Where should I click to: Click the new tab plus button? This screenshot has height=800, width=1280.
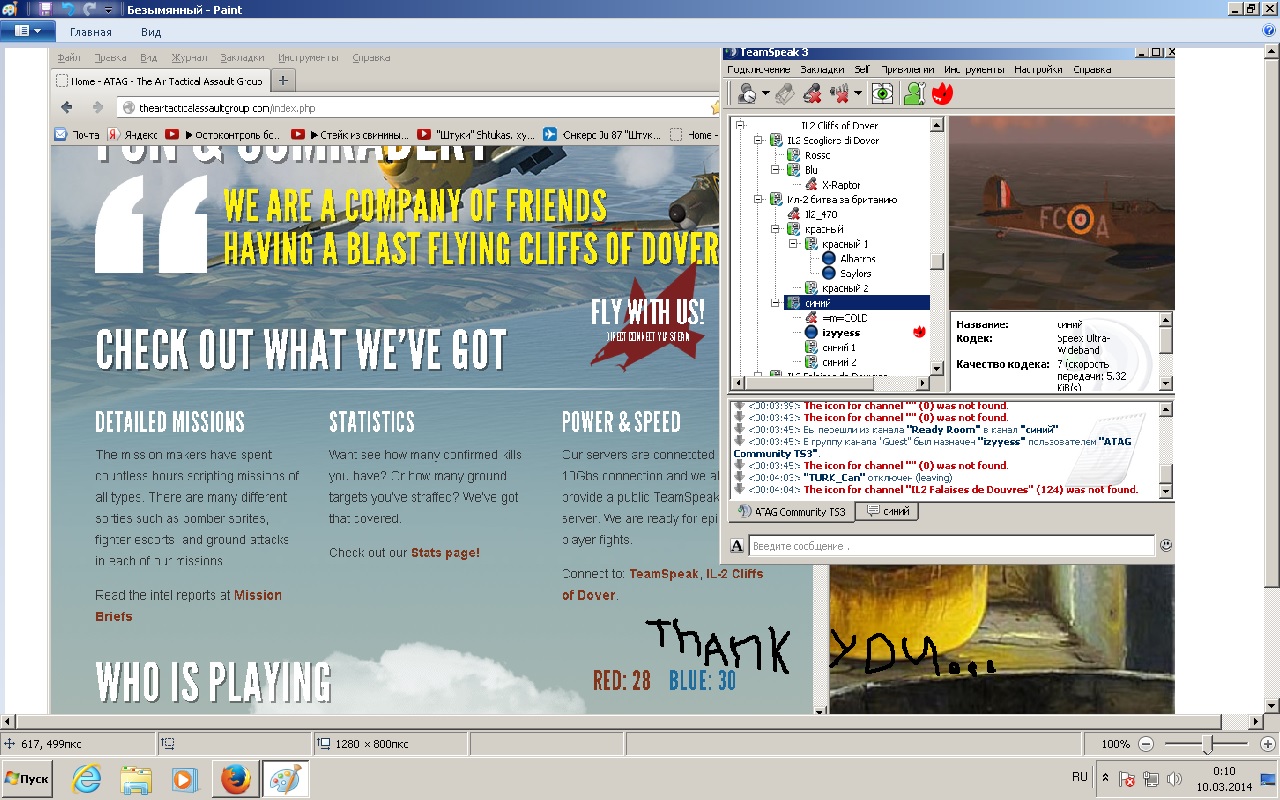tap(283, 81)
